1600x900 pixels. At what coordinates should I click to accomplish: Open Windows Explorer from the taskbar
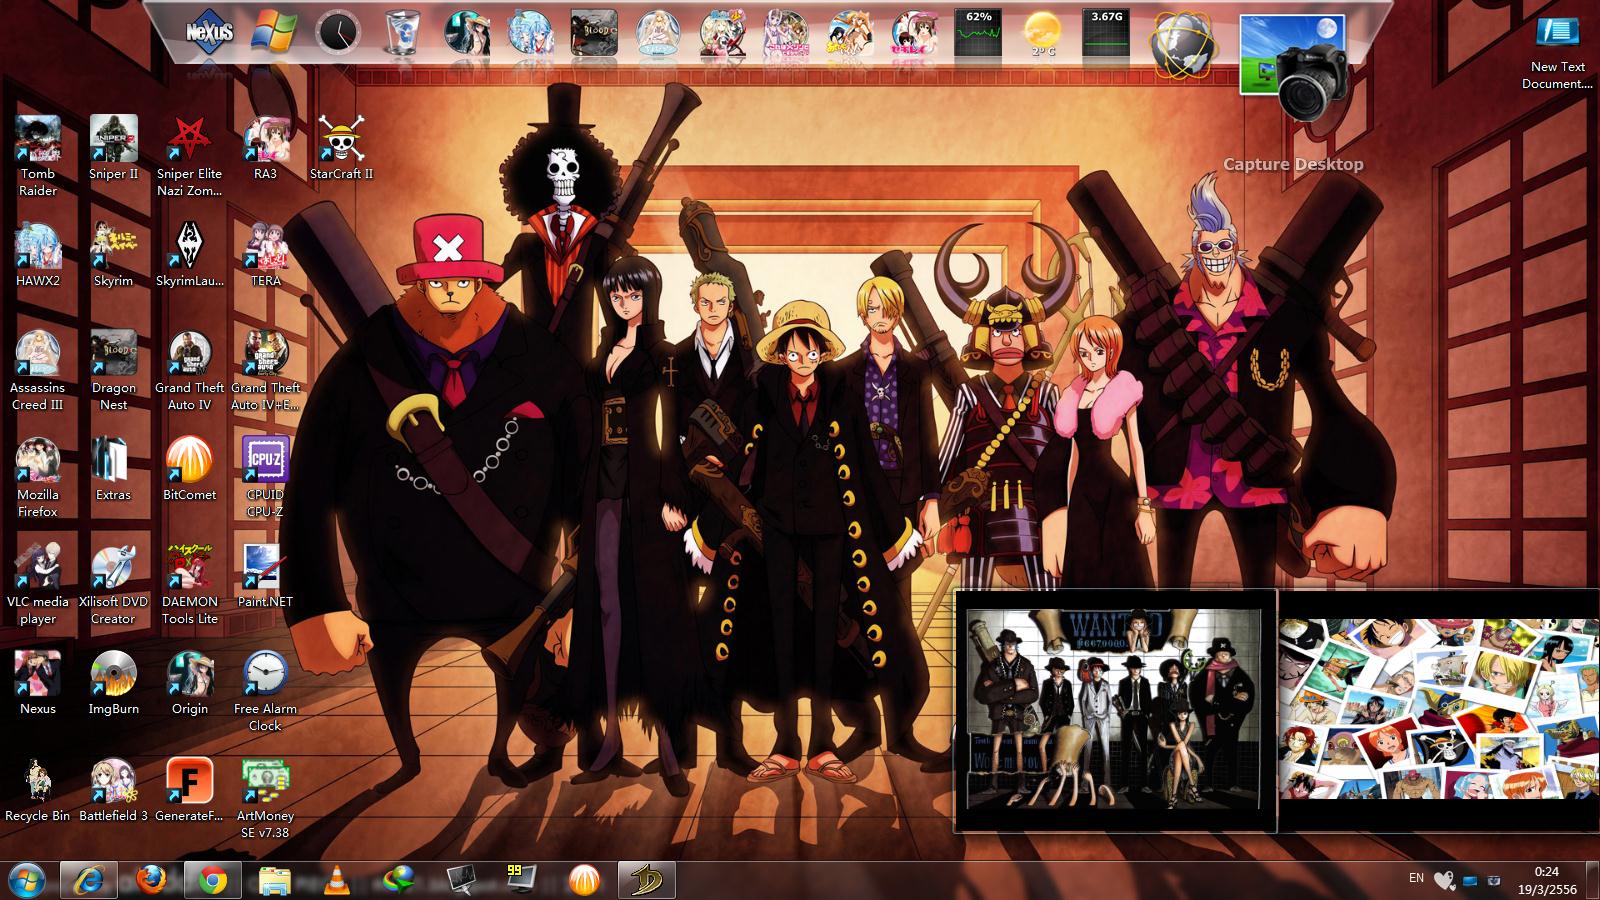point(275,880)
